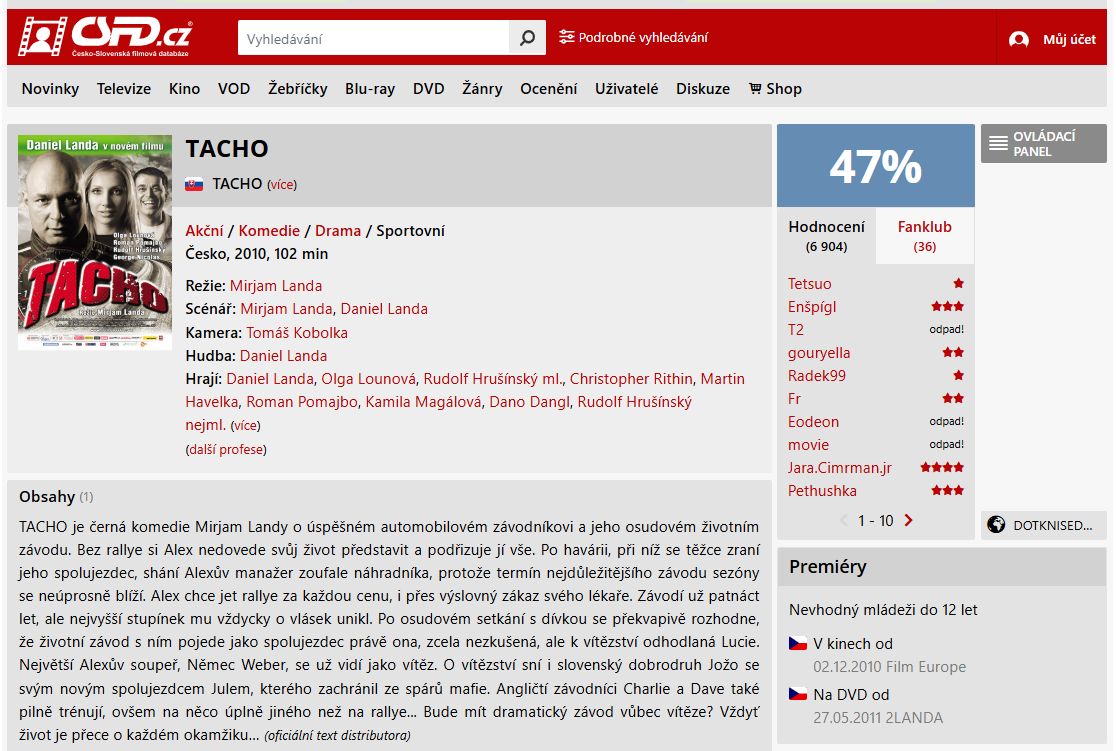Open actress Olga Lounová's page
This screenshot has width=1116, height=751.
[x=369, y=379]
